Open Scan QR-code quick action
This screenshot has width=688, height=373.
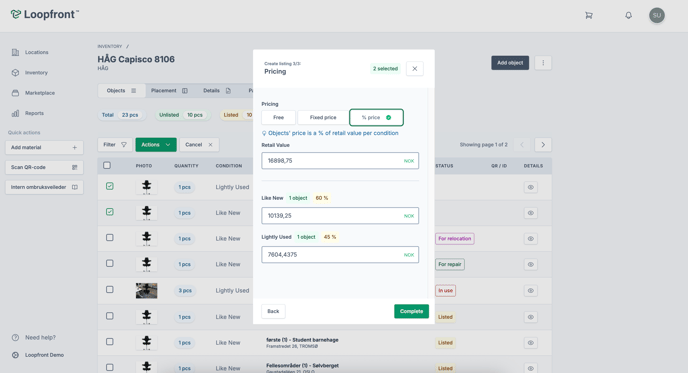(44, 167)
